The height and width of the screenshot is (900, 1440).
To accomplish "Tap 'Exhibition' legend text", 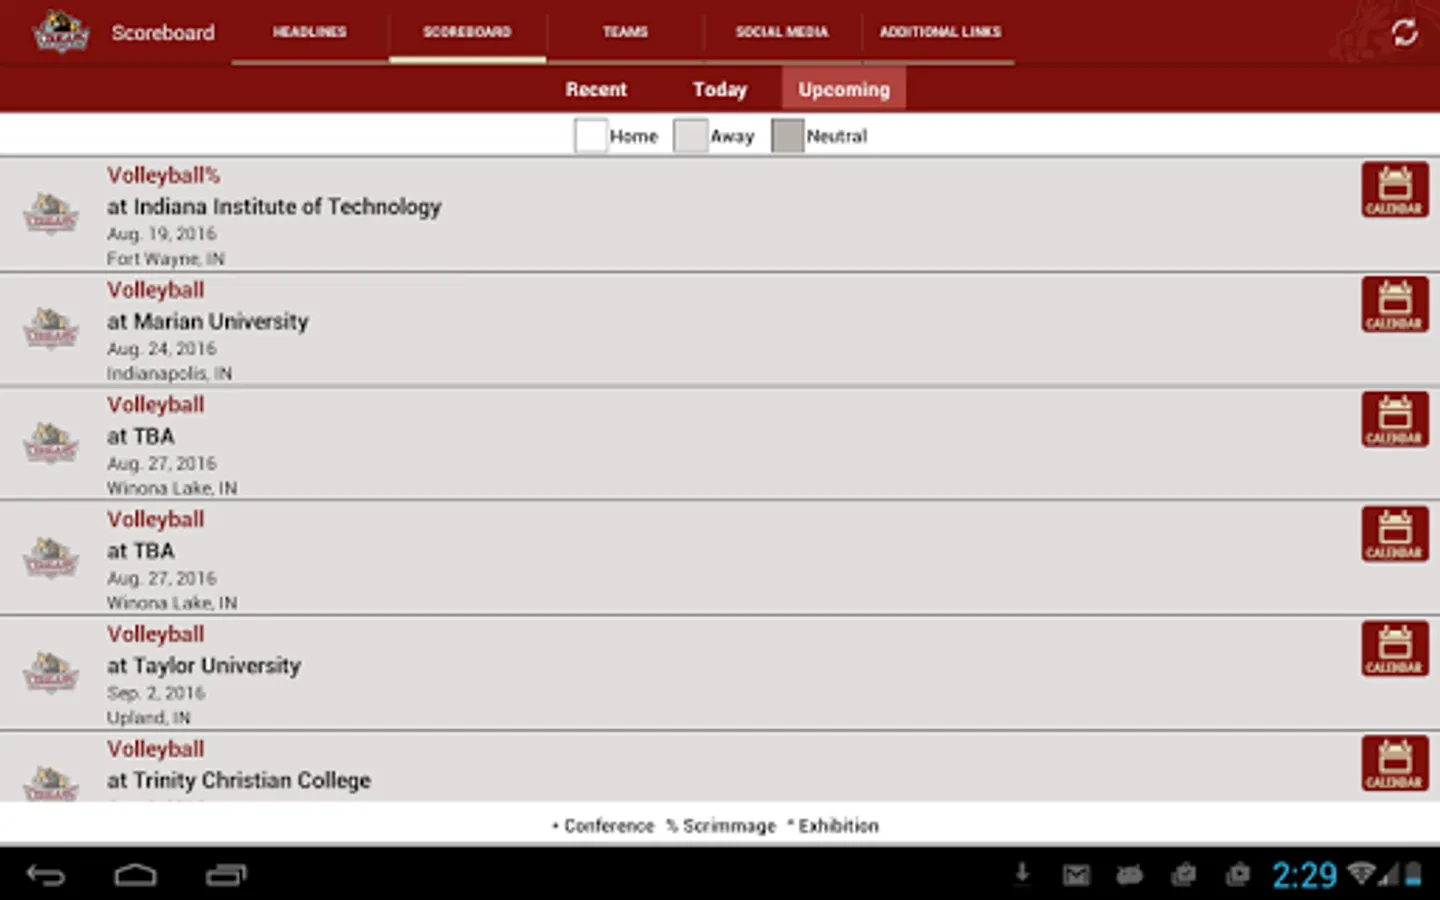I will [x=838, y=826].
